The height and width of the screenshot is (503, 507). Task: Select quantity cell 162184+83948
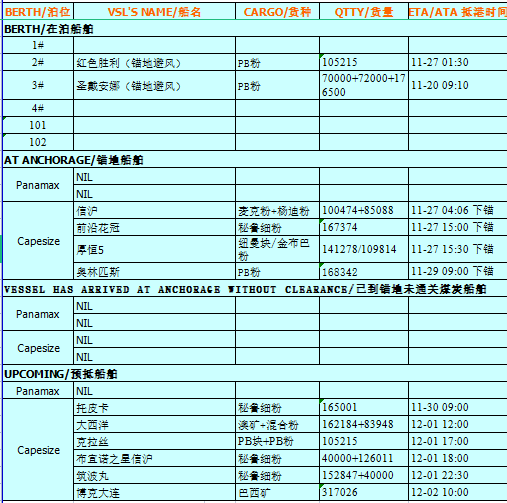click(364, 424)
